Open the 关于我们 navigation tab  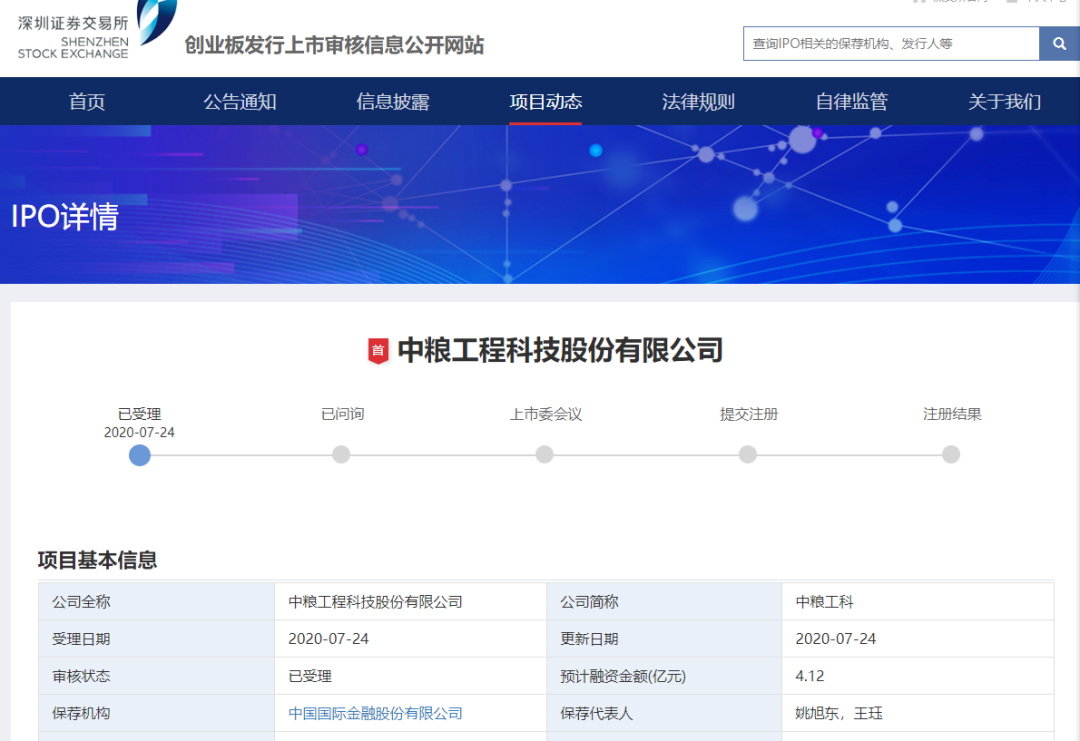[1004, 102]
